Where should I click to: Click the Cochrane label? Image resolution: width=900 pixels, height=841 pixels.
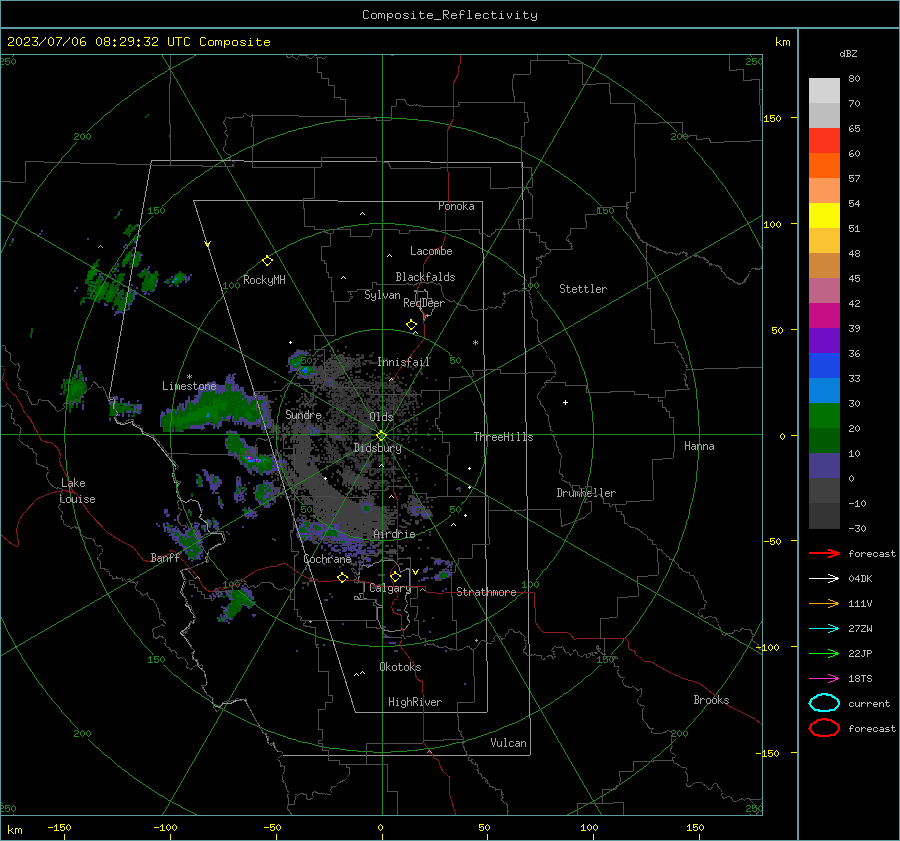[x=327, y=559]
